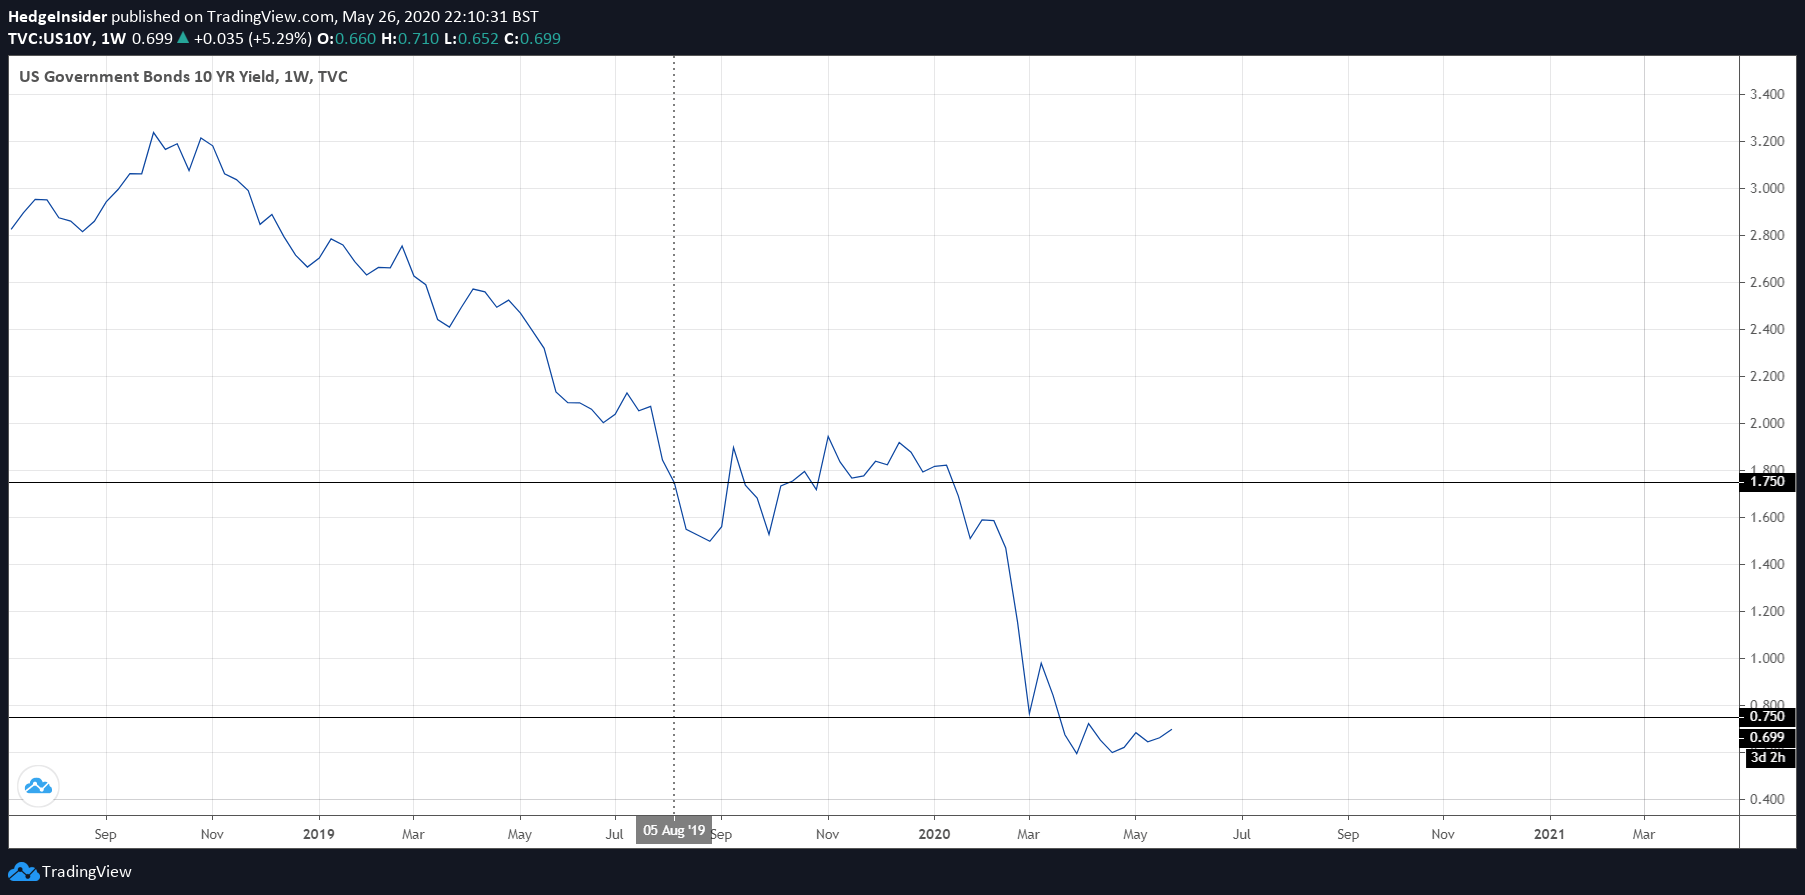Select the TVC:US10Y symbol label in header
Viewport: 1805px width, 895px height.
[50, 39]
